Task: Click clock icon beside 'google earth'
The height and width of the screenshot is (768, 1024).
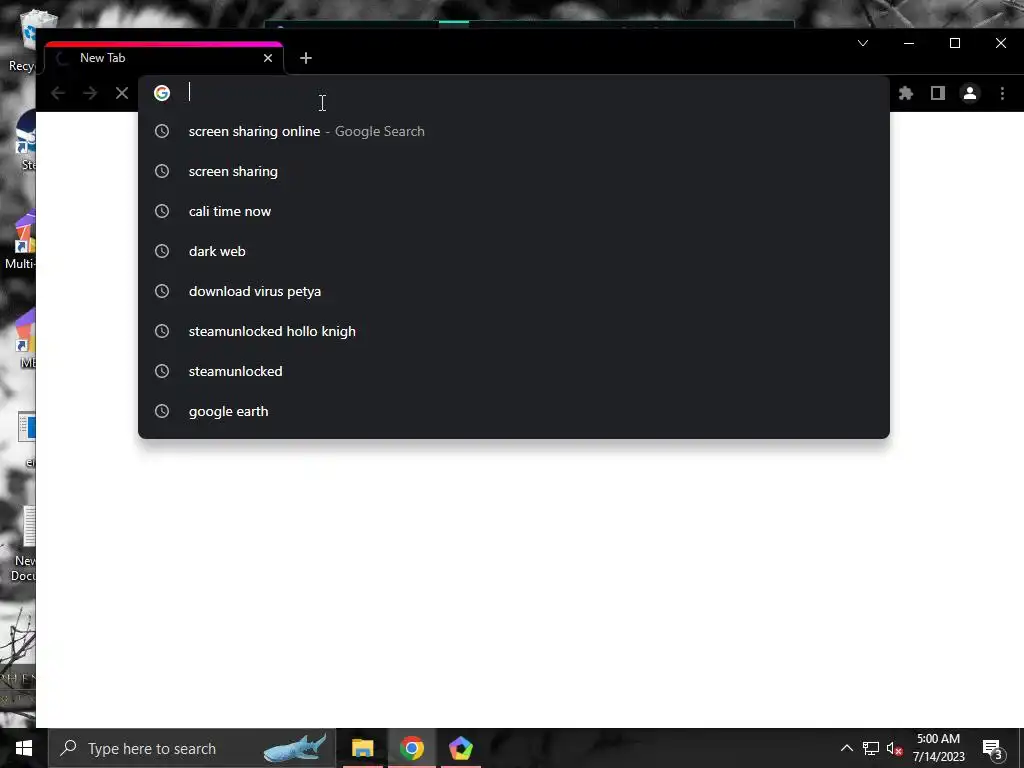Action: click(162, 411)
